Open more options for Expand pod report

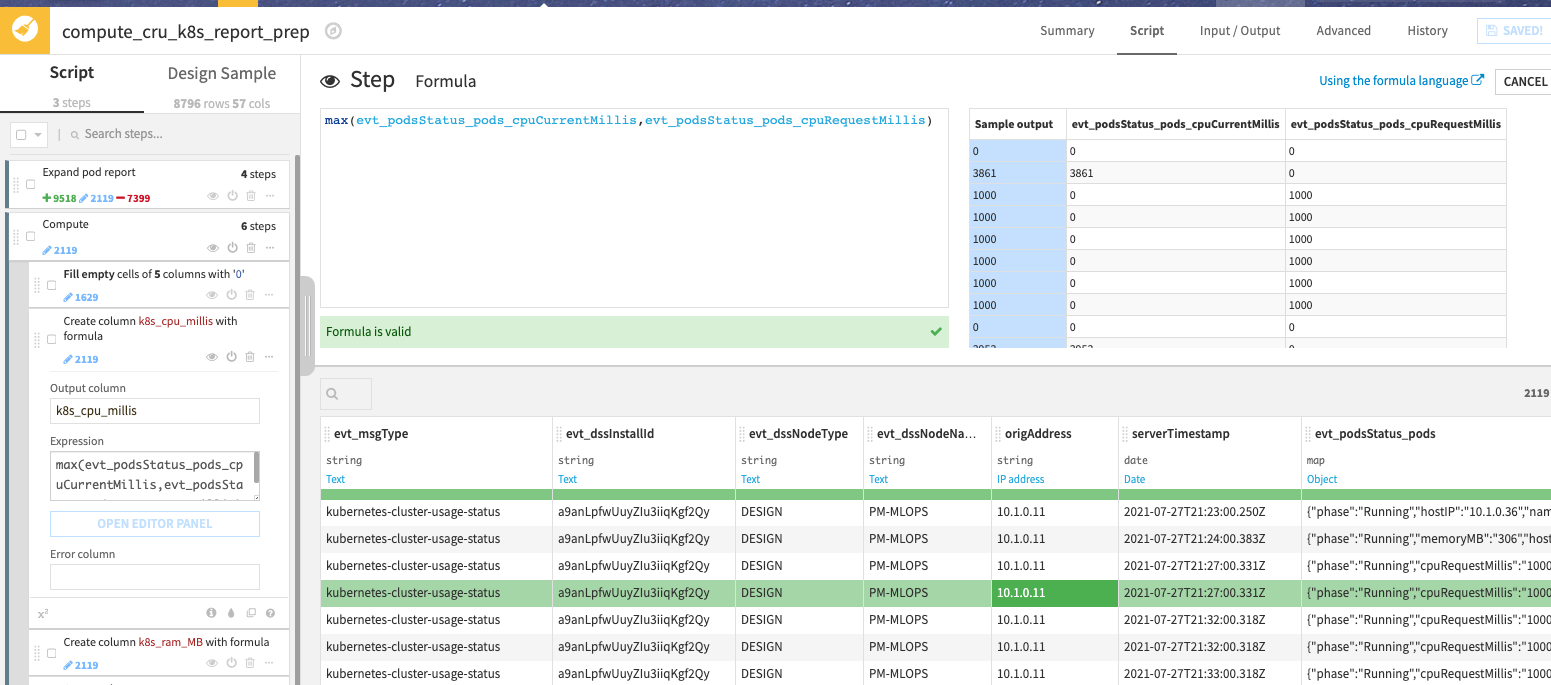[270, 197]
